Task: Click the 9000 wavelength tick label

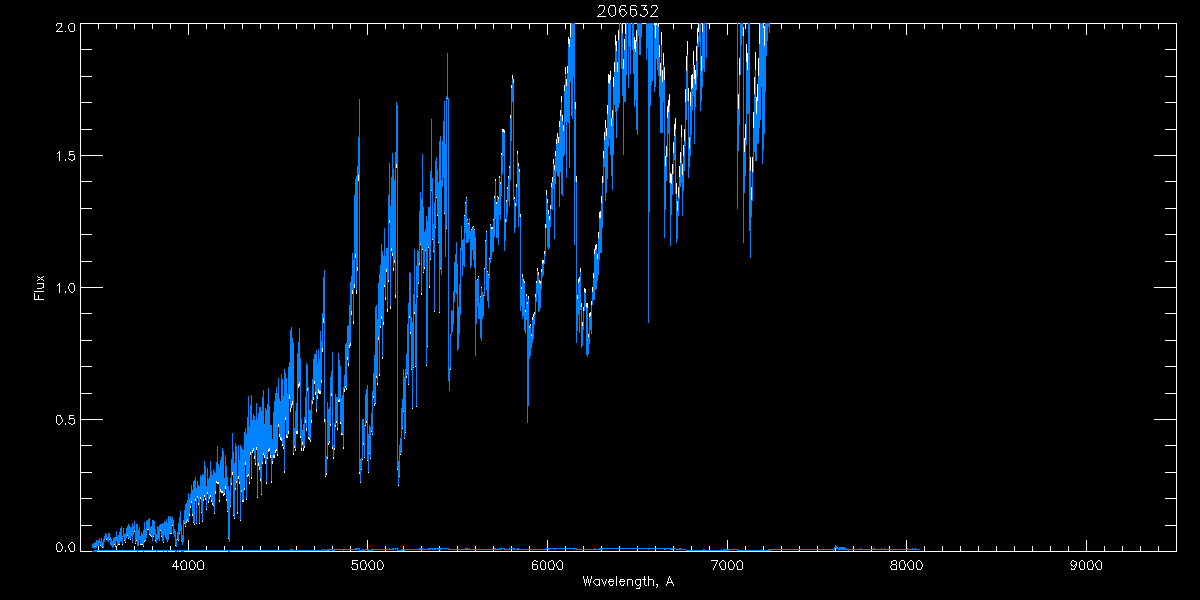Action: pos(1087,567)
